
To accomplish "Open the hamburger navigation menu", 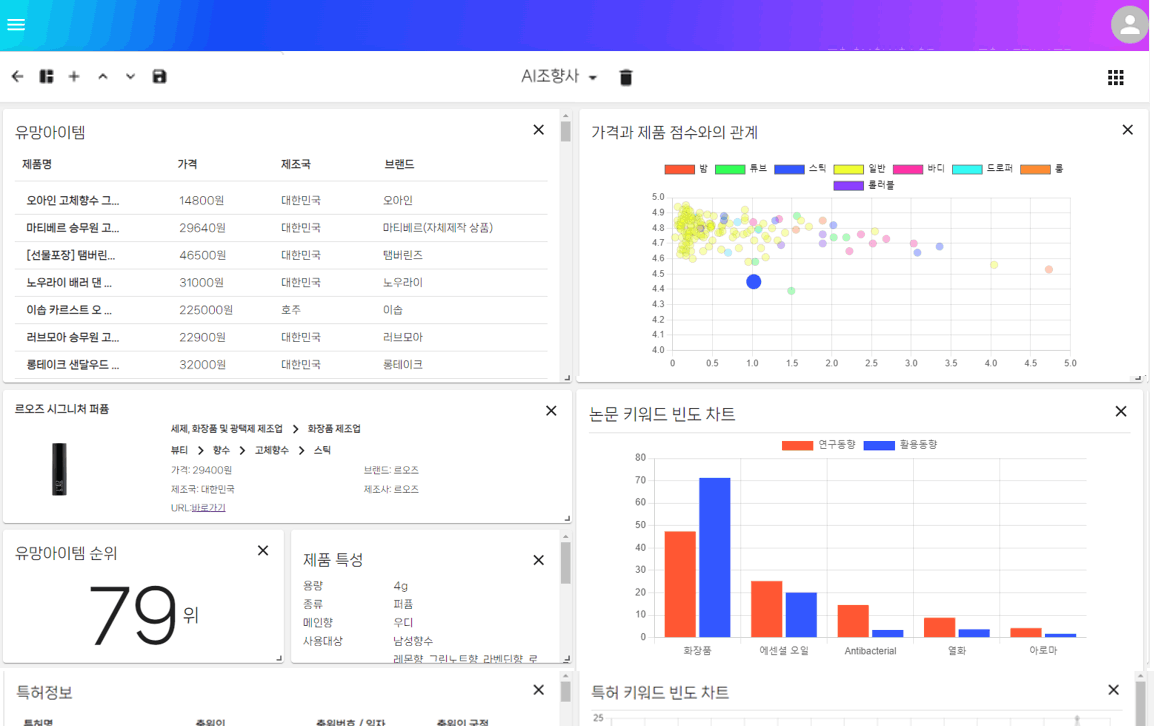I will click(x=16, y=25).
